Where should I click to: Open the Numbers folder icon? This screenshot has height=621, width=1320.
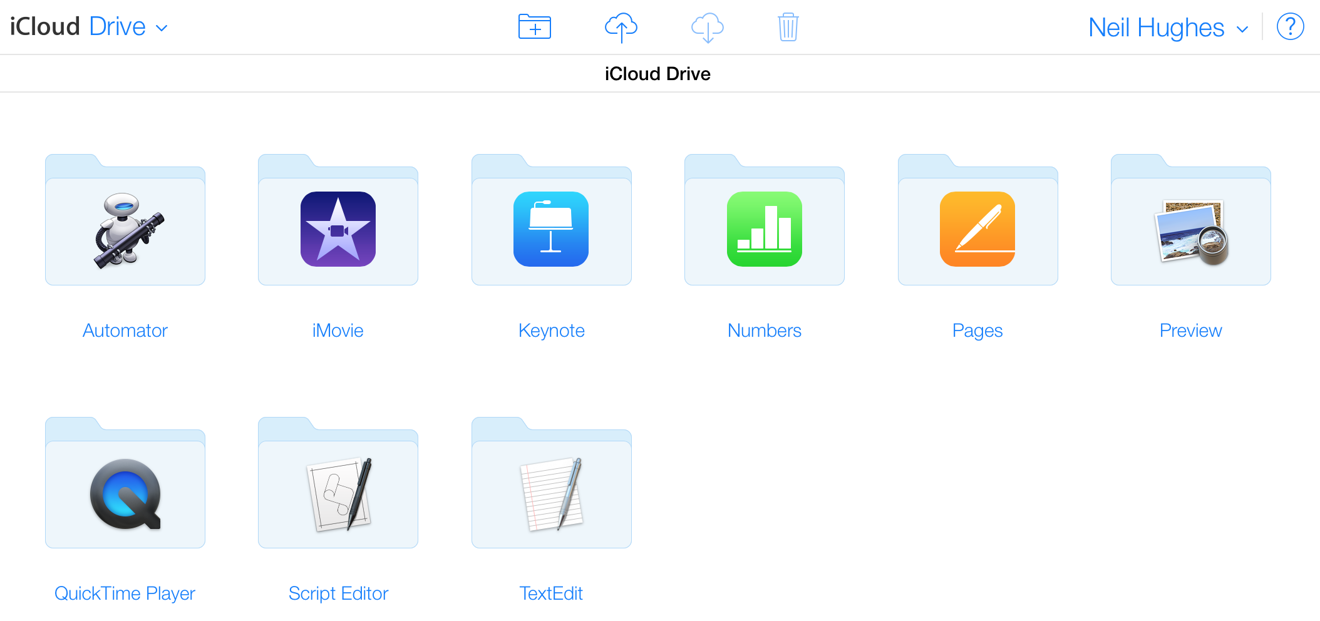(764, 220)
